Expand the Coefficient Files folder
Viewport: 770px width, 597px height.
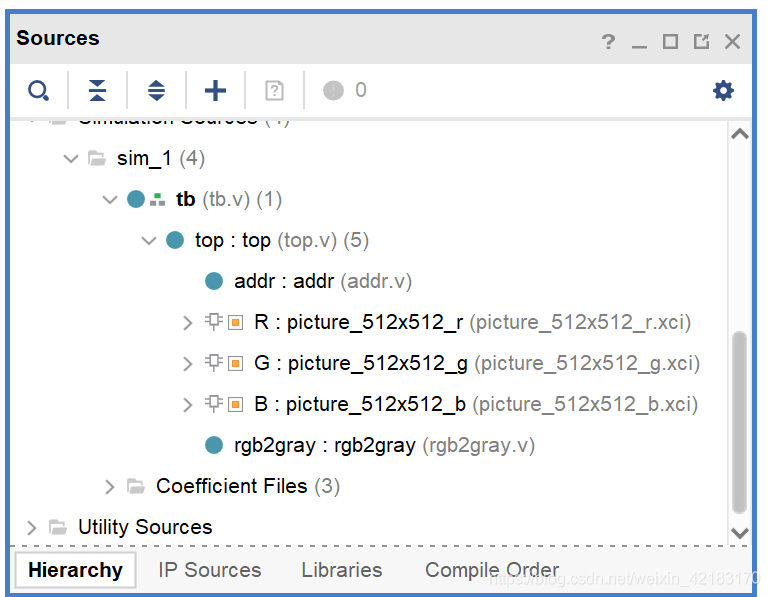[110, 487]
